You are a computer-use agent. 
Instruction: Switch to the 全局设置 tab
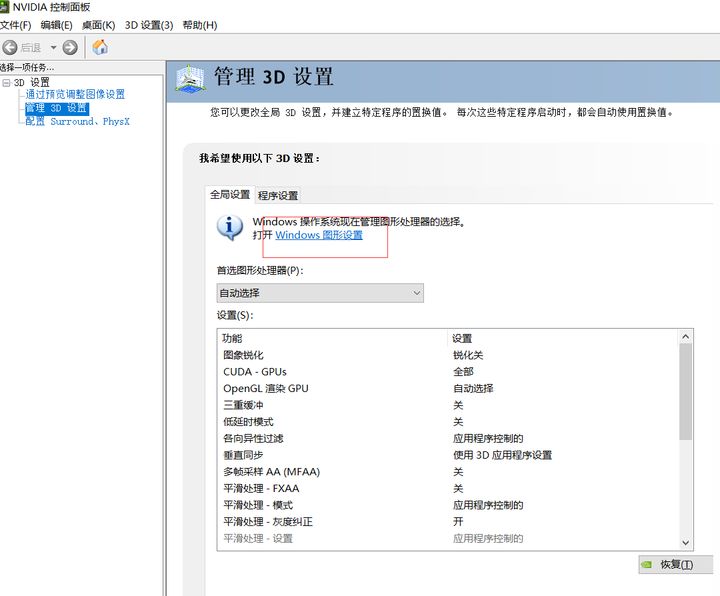coord(230,195)
